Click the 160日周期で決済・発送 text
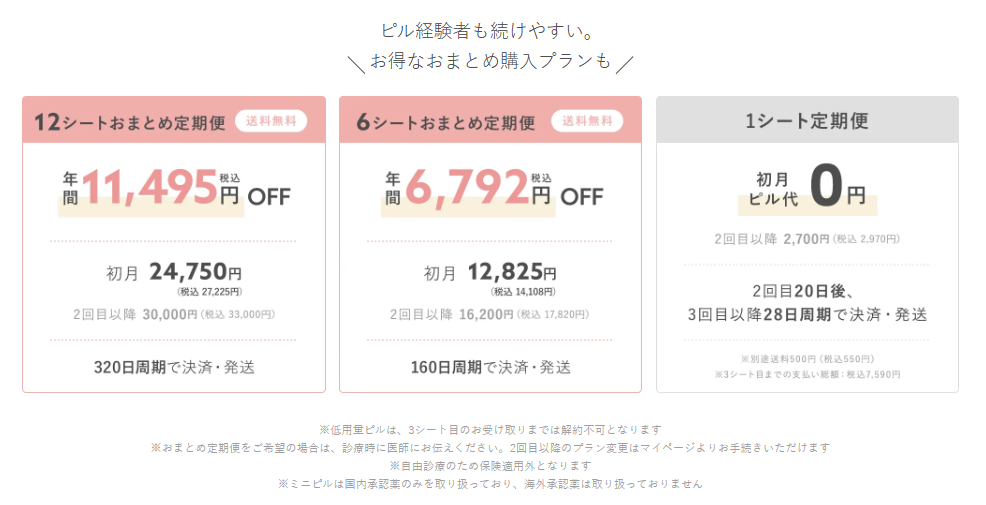 [490, 367]
